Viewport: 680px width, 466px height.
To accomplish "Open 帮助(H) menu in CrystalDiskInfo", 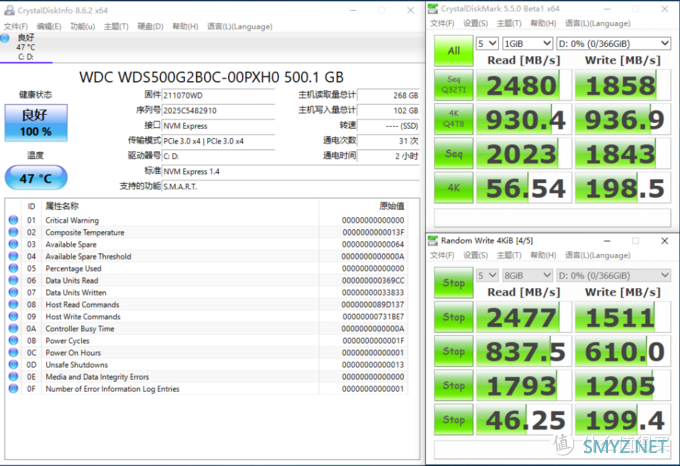I will pos(185,26).
